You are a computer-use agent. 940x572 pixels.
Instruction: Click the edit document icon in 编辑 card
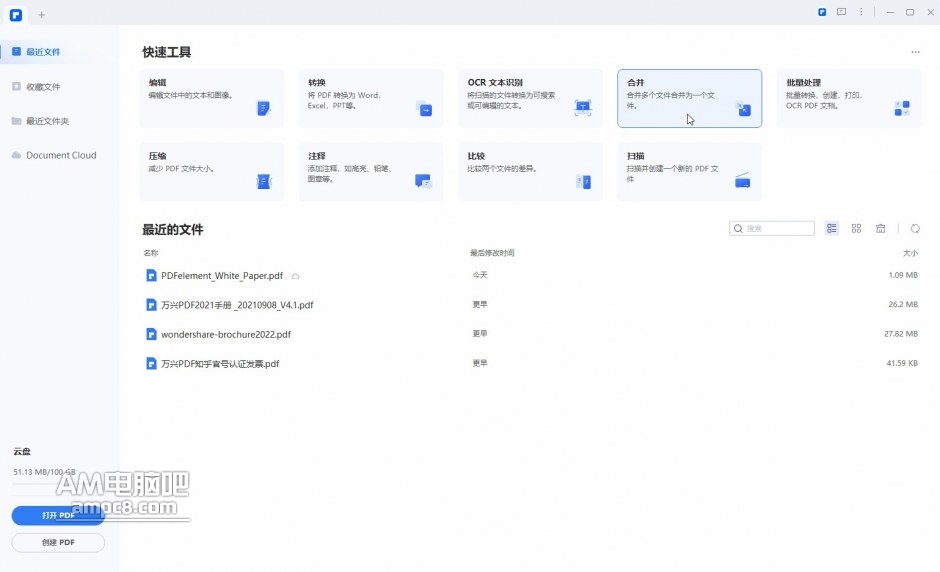(263, 108)
